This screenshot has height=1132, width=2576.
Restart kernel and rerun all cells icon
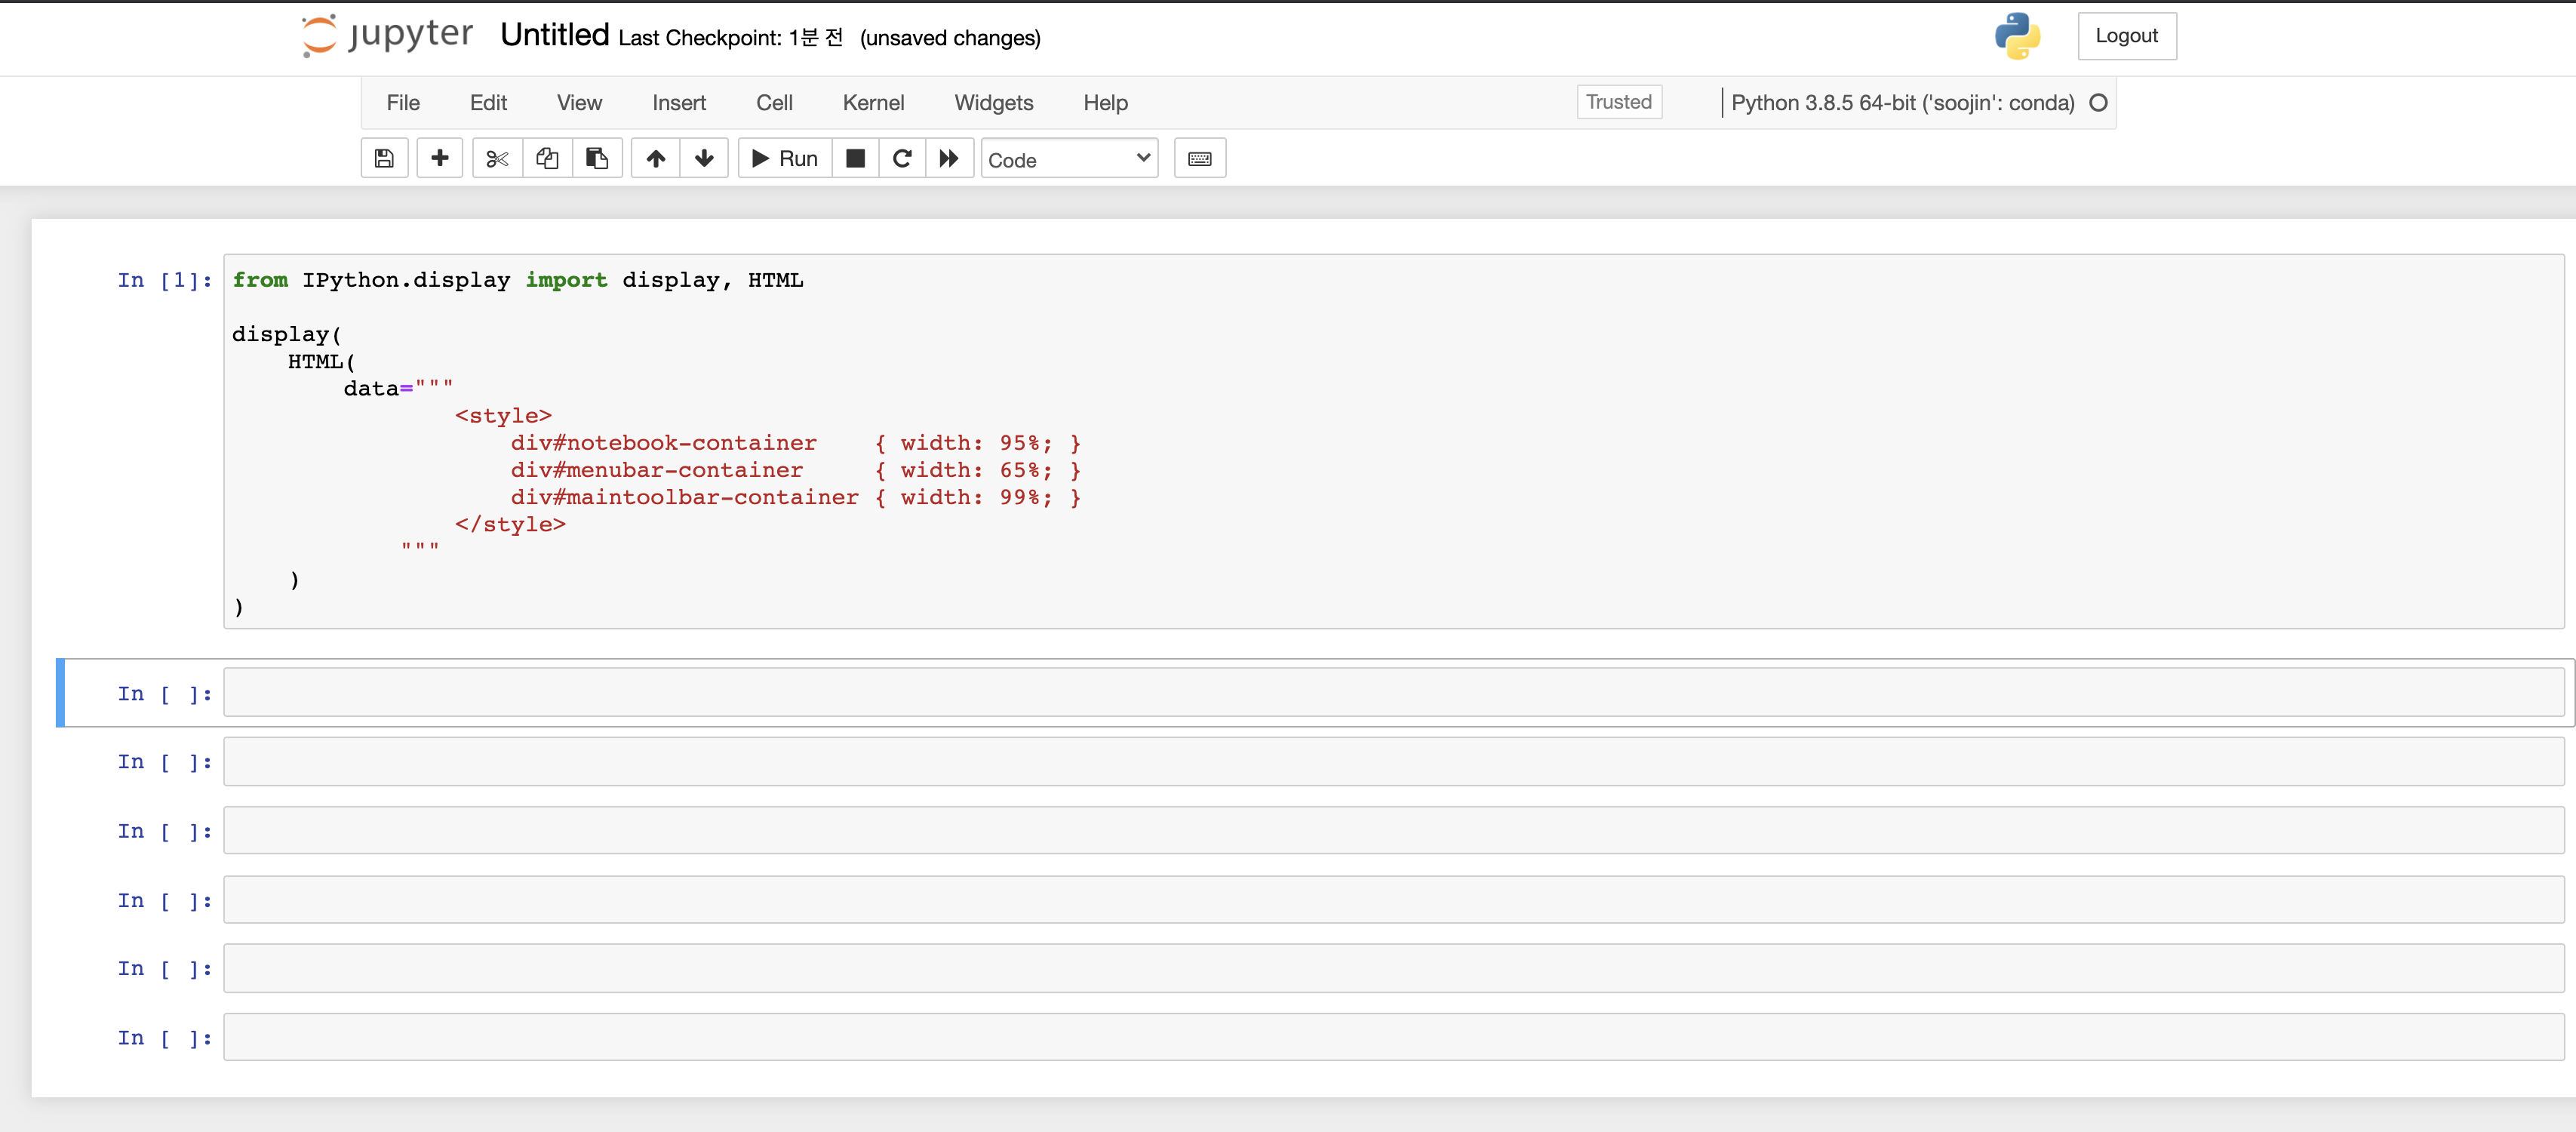[949, 158]
